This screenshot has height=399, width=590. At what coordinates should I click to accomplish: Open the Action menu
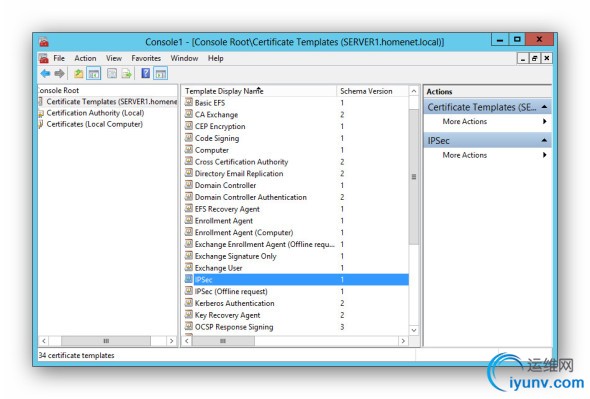pos(85,58)
